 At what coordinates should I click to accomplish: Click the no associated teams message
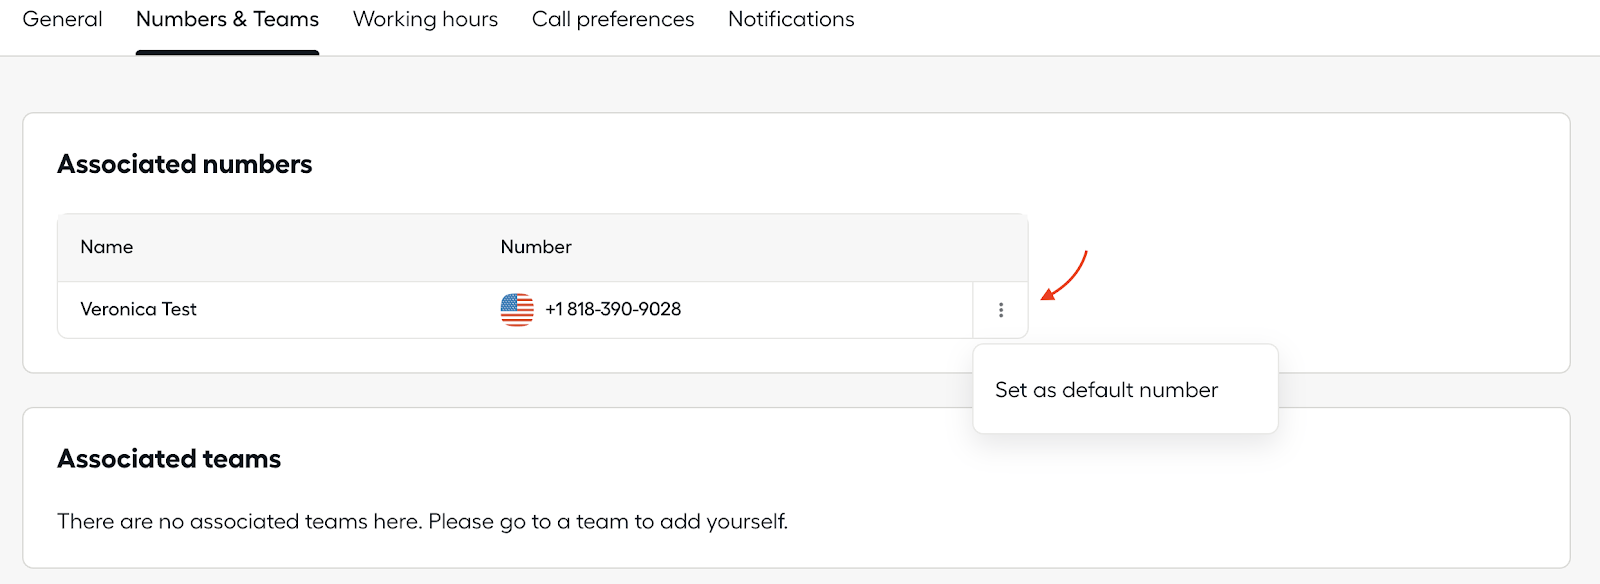click(422, 521)
